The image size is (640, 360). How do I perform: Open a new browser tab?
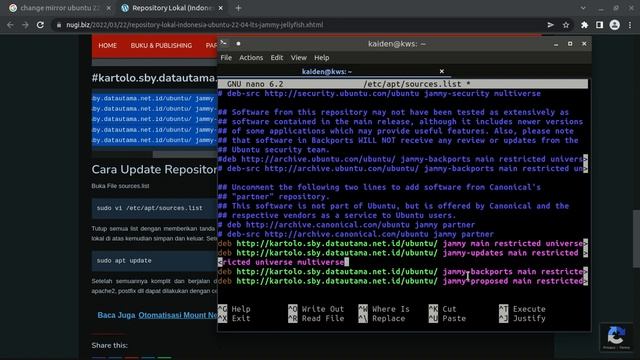[238, 8]
